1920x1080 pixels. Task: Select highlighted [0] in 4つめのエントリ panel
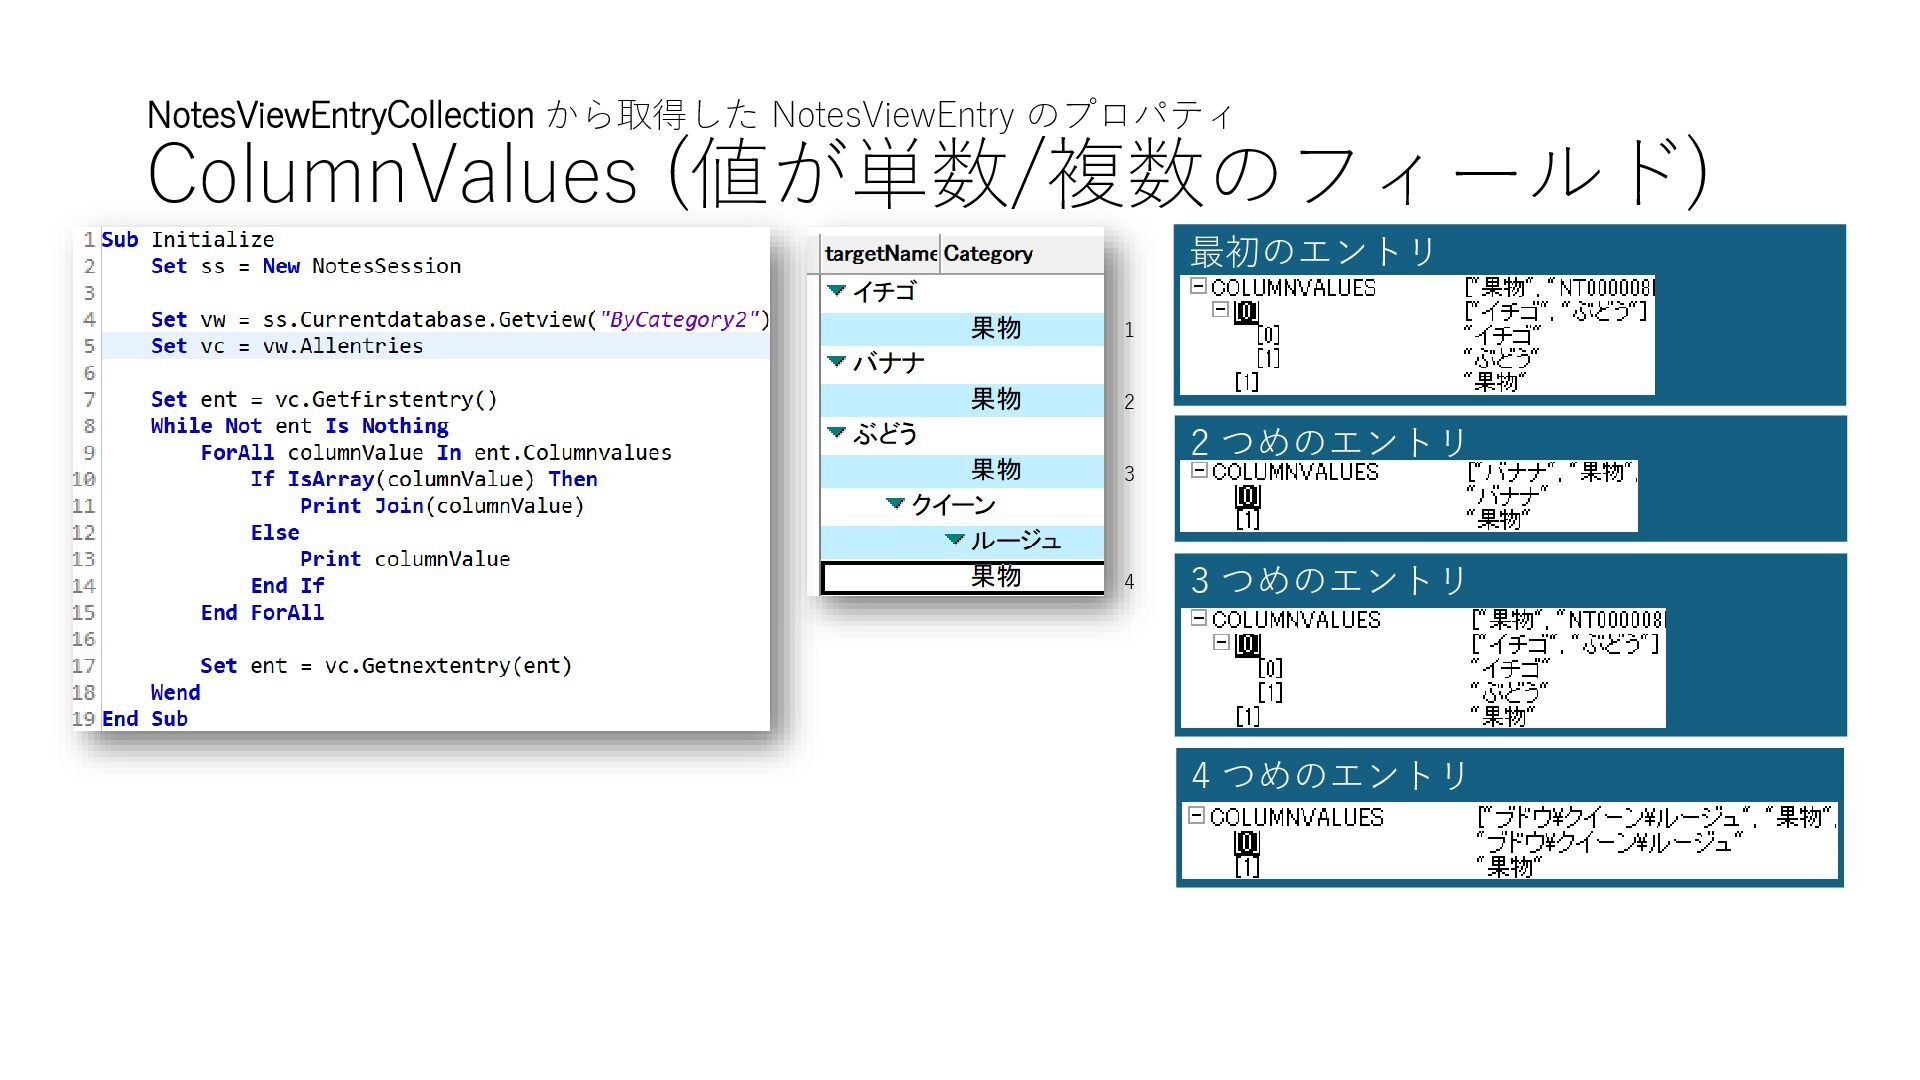pyautogui.click(x=1246, y=843)
